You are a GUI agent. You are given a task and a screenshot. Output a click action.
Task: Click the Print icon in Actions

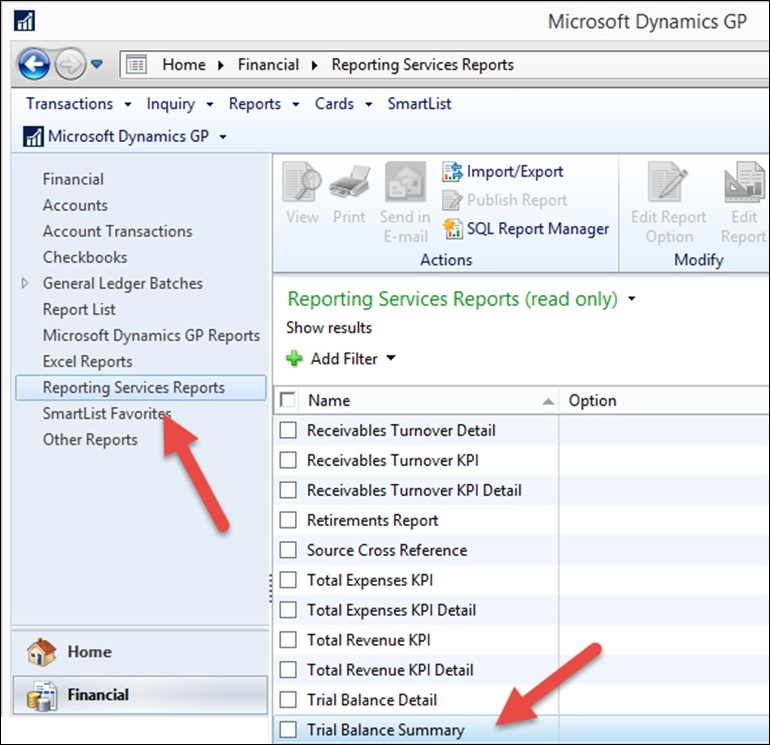click(349, 186)
